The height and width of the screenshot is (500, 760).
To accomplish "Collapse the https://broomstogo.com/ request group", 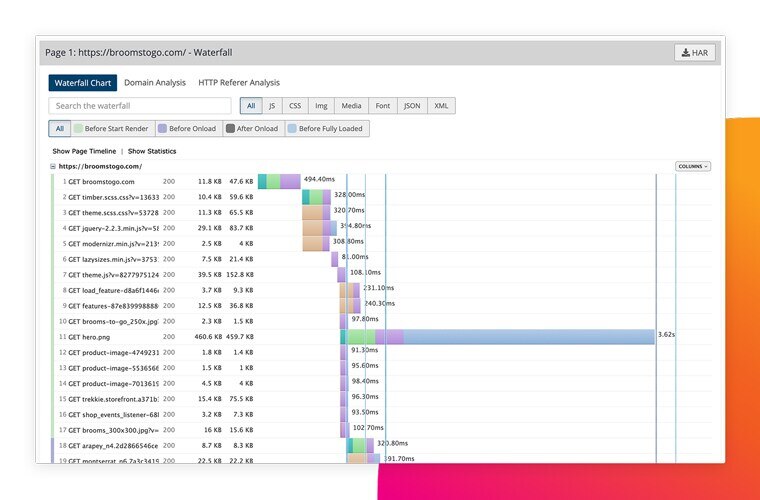I will pos(53,166).
